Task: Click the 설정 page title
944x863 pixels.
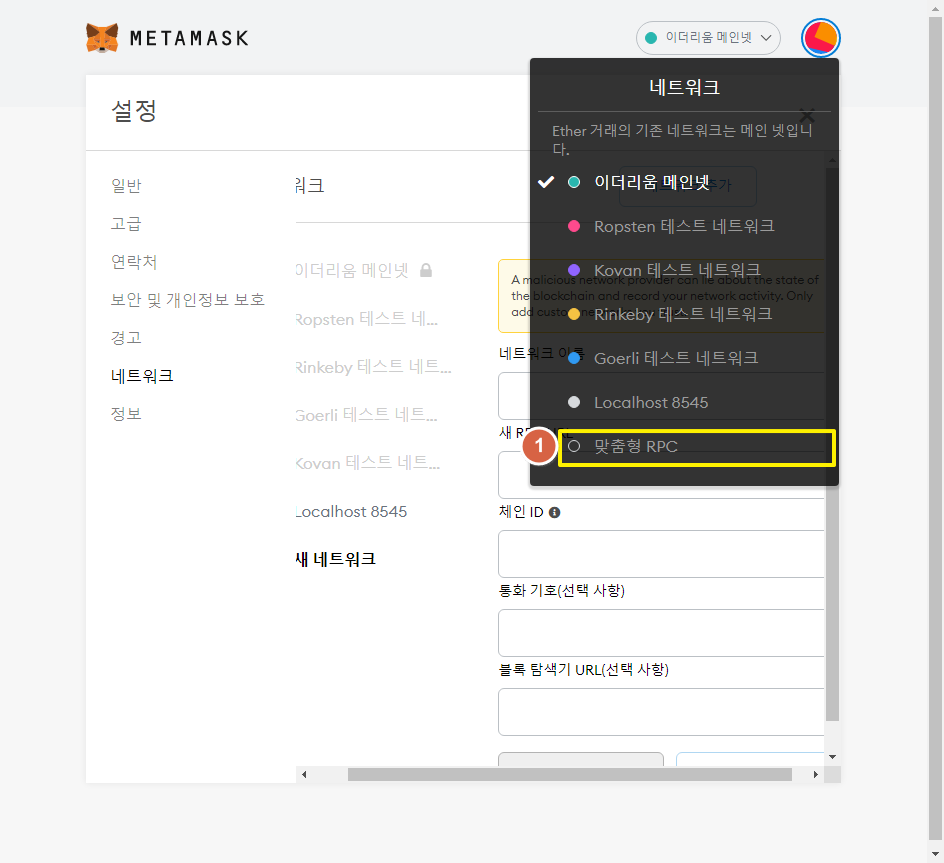Action: tap(134, 111)
